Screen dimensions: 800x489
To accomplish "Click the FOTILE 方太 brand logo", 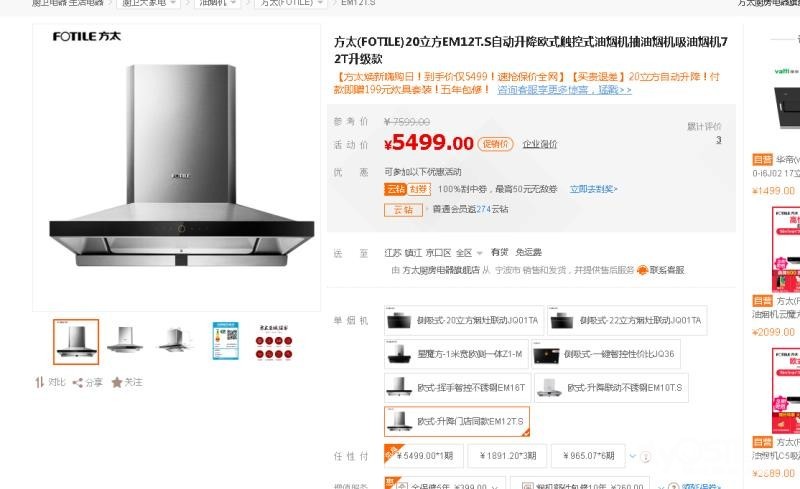I will point(87,36).
